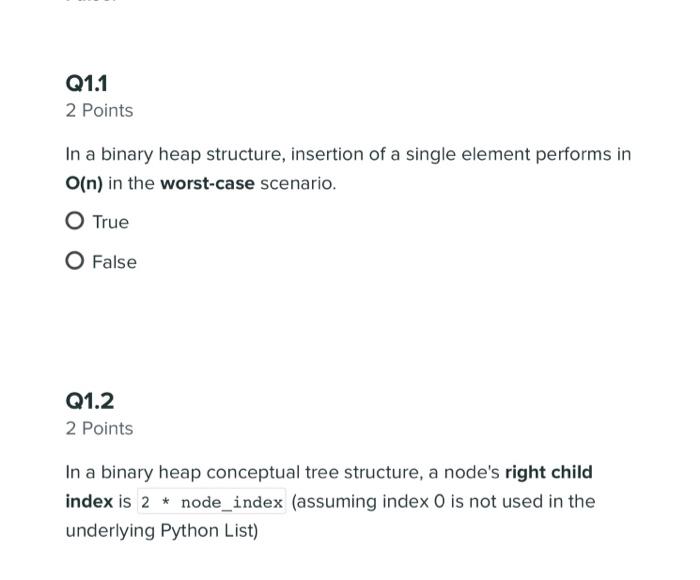Click the bold worst-case text
700x580 pixels.
(207, 184)
